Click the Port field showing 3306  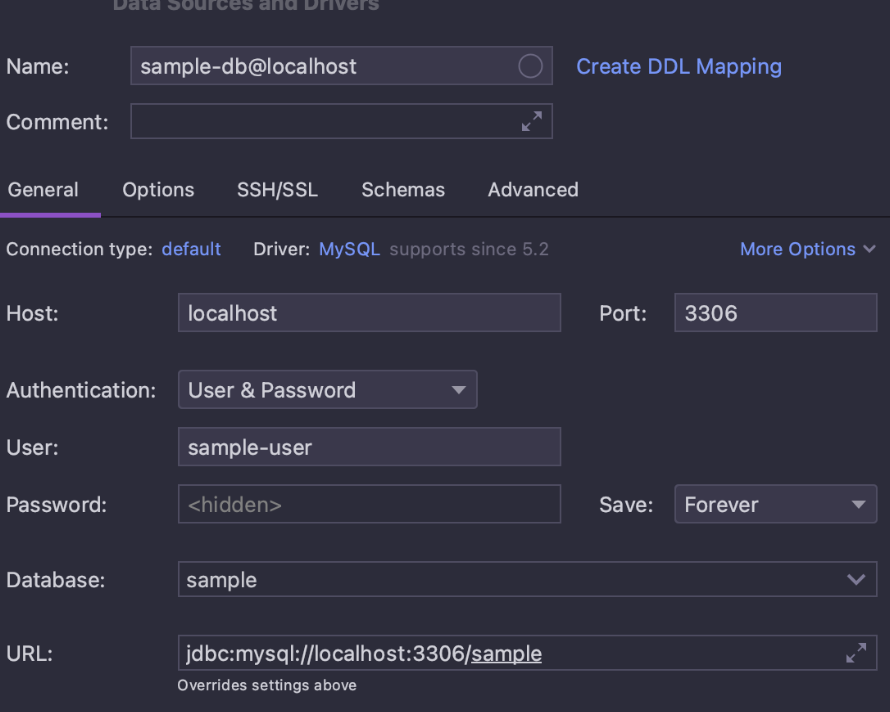tap(775, 313)
